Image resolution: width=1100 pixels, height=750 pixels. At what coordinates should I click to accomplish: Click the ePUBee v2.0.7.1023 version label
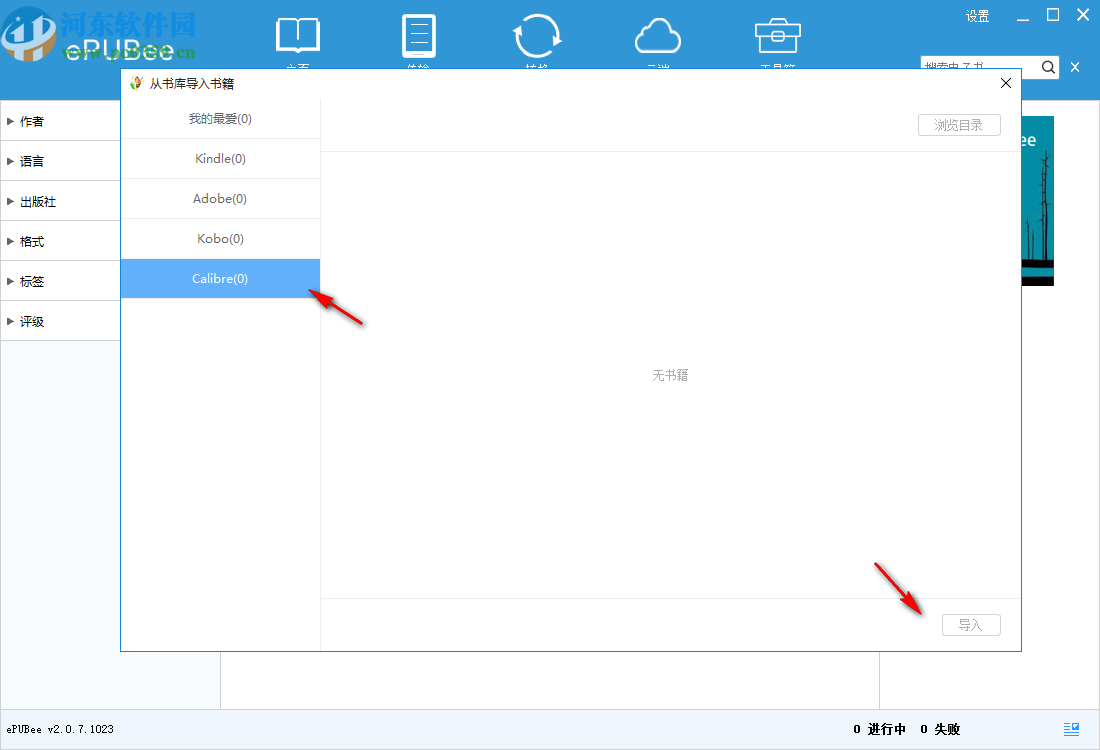coord(60,730)
